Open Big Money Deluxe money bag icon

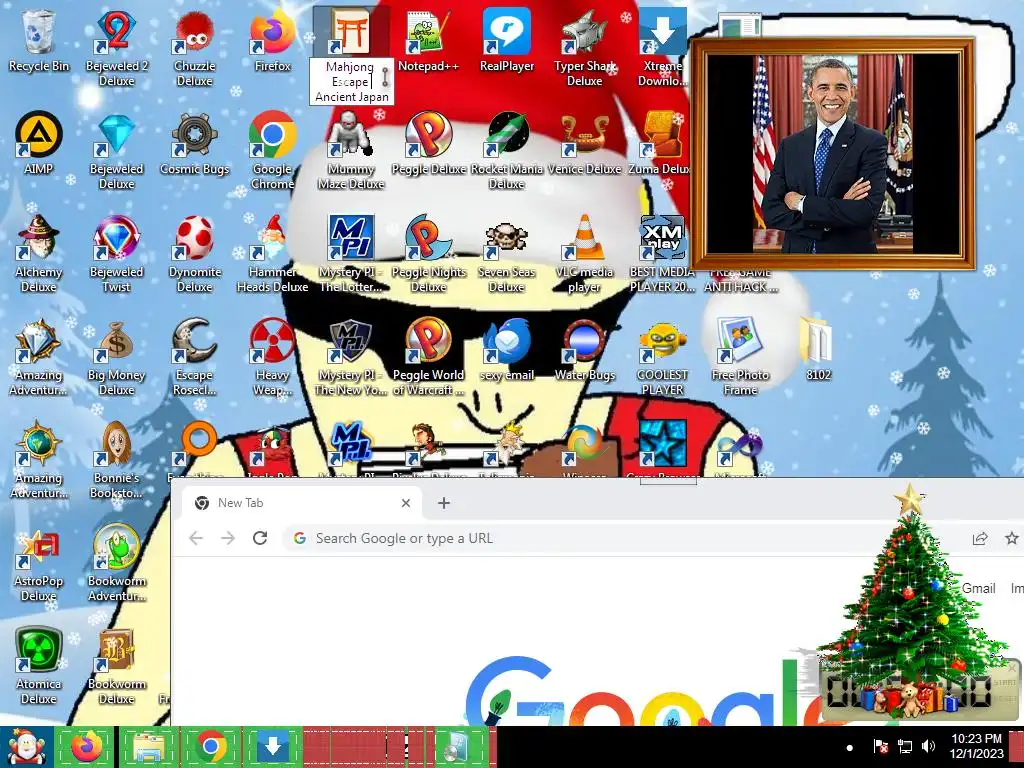[x=116, y=357]
